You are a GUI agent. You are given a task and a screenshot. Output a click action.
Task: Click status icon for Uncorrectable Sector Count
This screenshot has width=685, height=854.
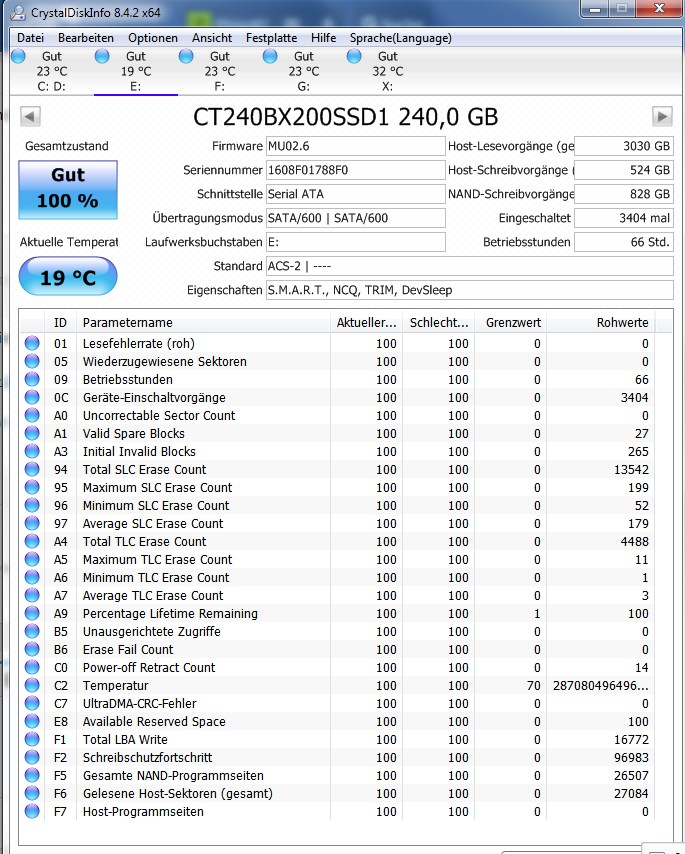32,415
